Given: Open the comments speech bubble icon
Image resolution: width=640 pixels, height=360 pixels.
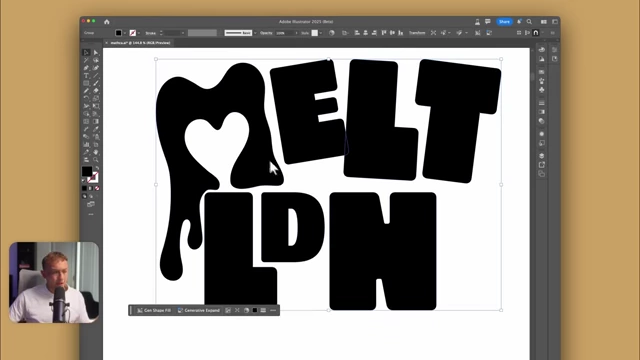Looking at the screenshot, I should click(488, 22).
